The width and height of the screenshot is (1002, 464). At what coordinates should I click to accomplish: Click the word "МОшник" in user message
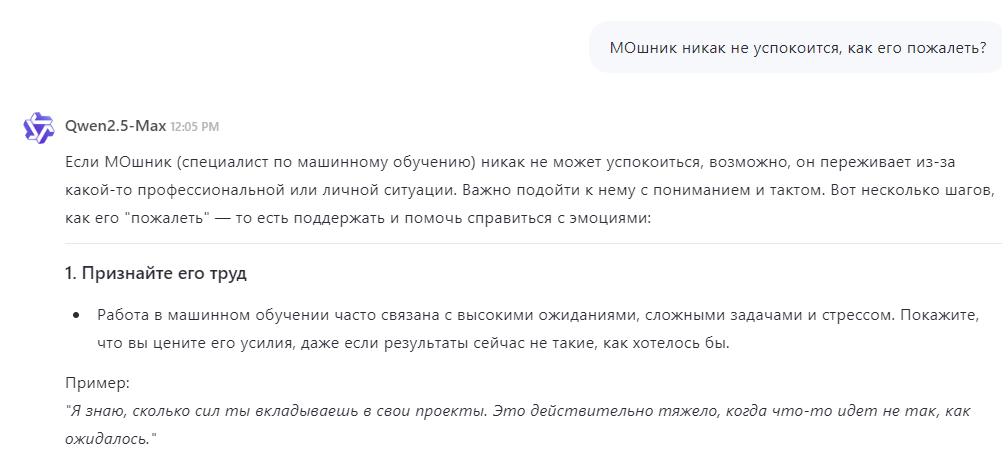tap(645, 48)
